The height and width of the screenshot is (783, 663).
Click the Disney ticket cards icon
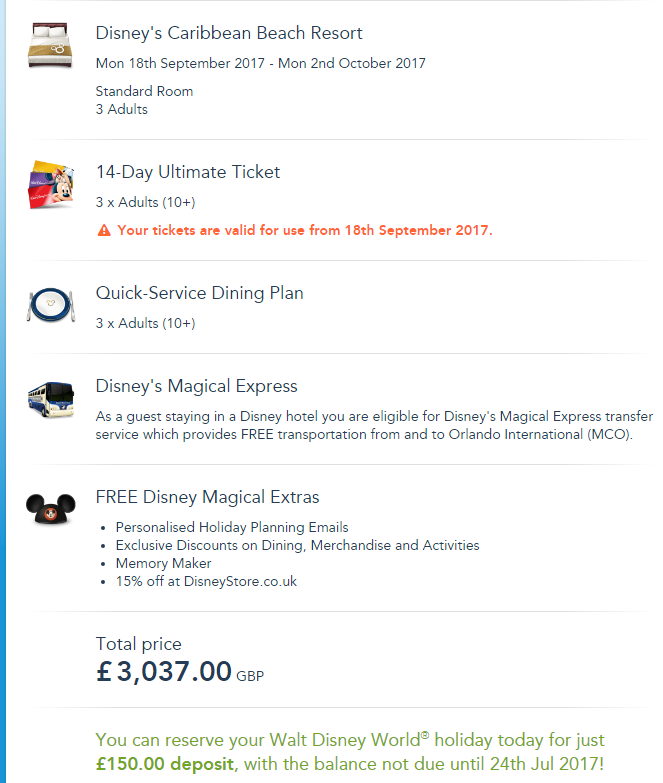[51, 183]
